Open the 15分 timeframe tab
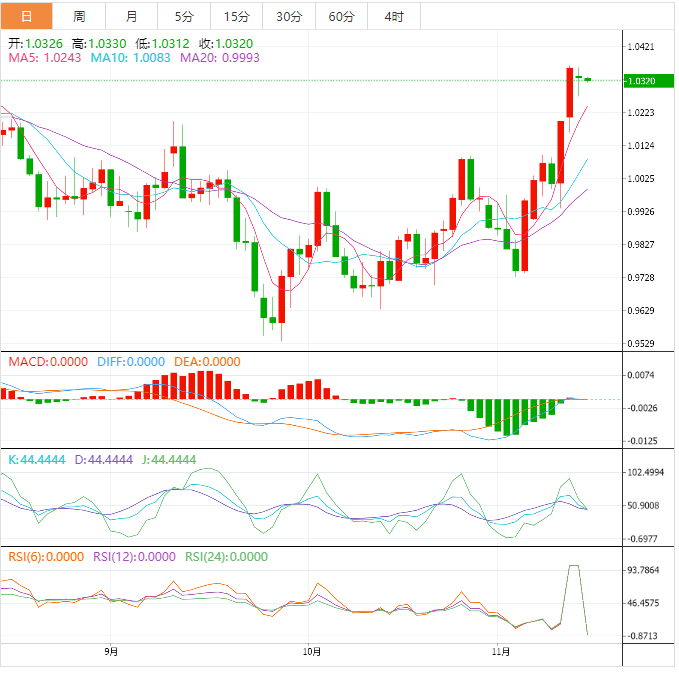The width and height of the screenshot is (679, 676). point(236,16)
